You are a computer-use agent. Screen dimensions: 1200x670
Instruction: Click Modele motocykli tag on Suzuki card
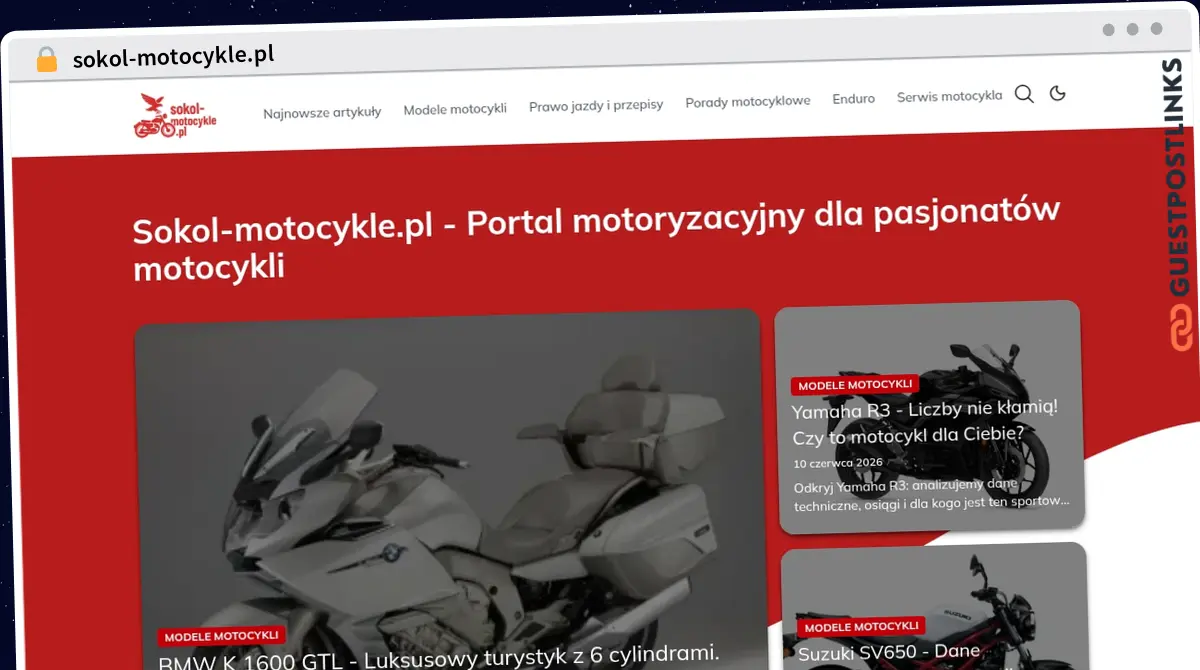tap(861, 627)
